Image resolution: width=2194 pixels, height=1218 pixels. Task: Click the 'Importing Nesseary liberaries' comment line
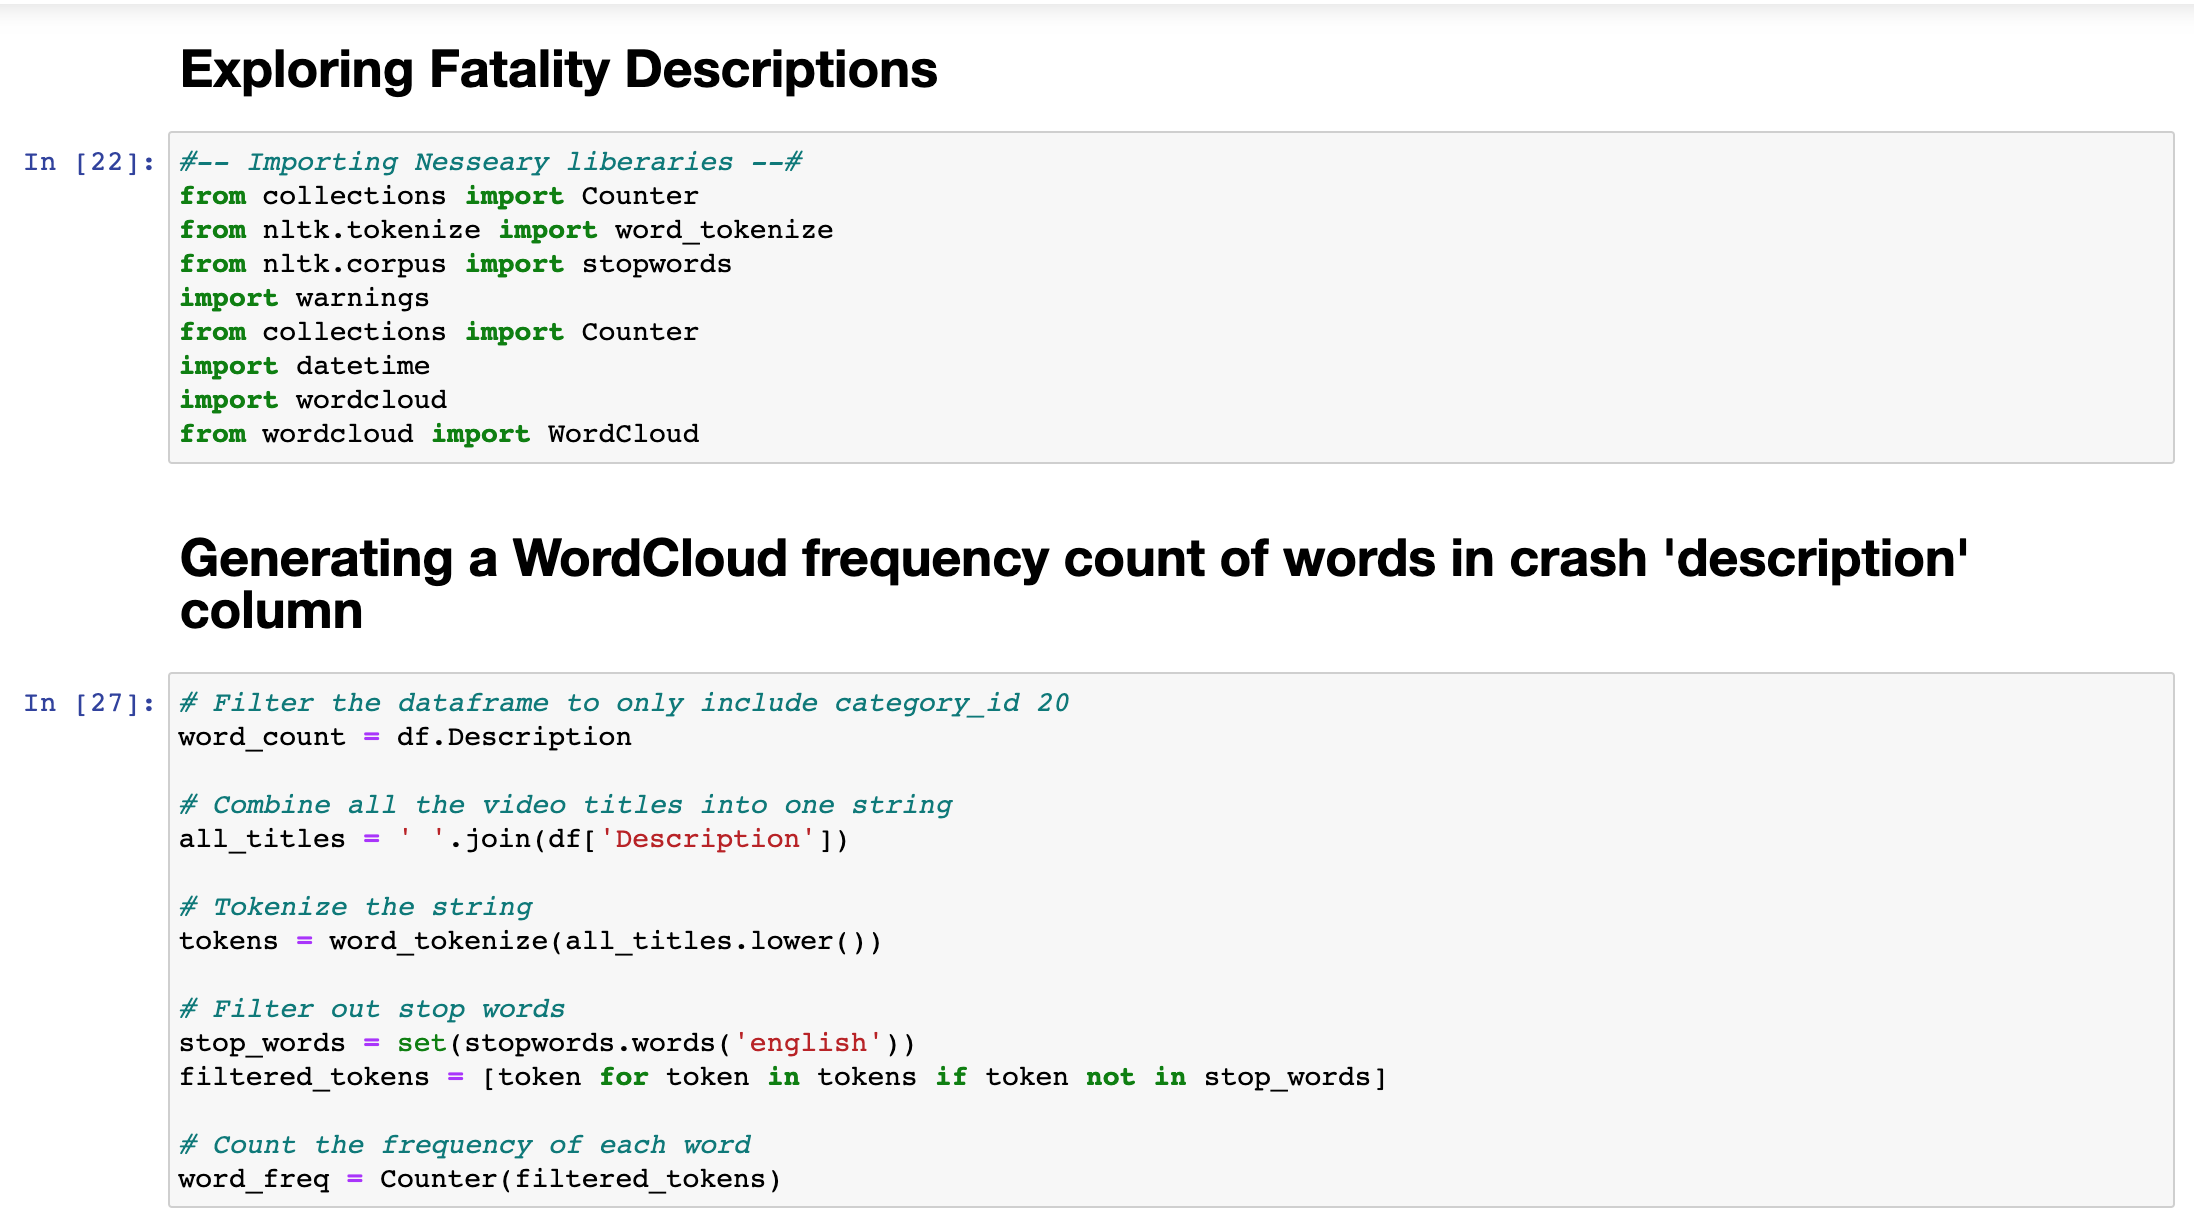490,162
